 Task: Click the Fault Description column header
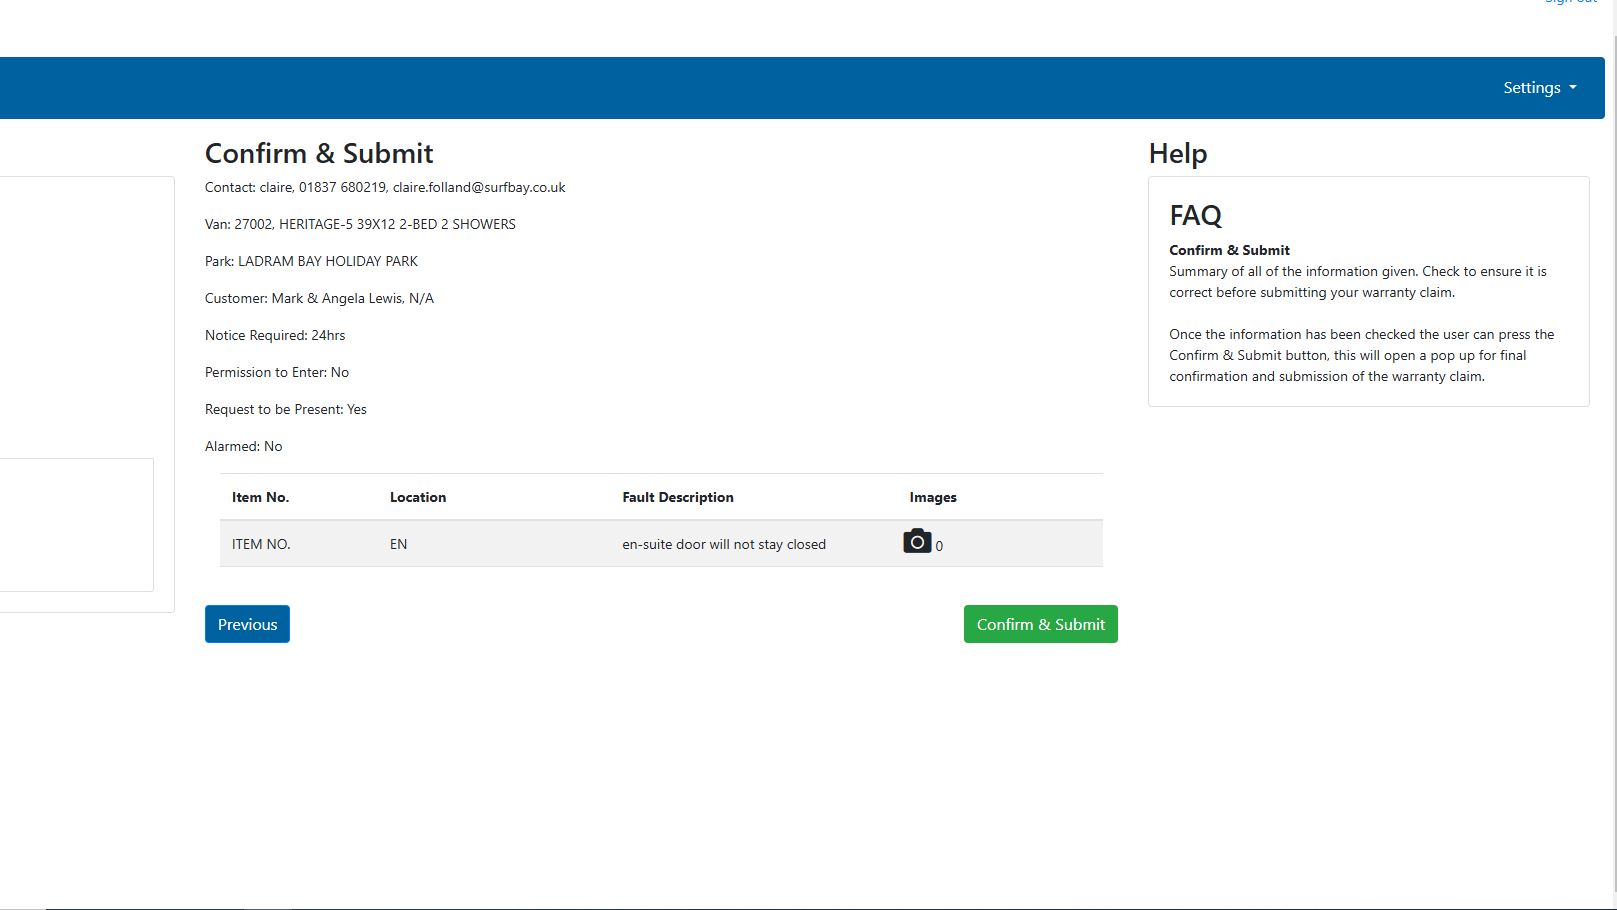678,497
